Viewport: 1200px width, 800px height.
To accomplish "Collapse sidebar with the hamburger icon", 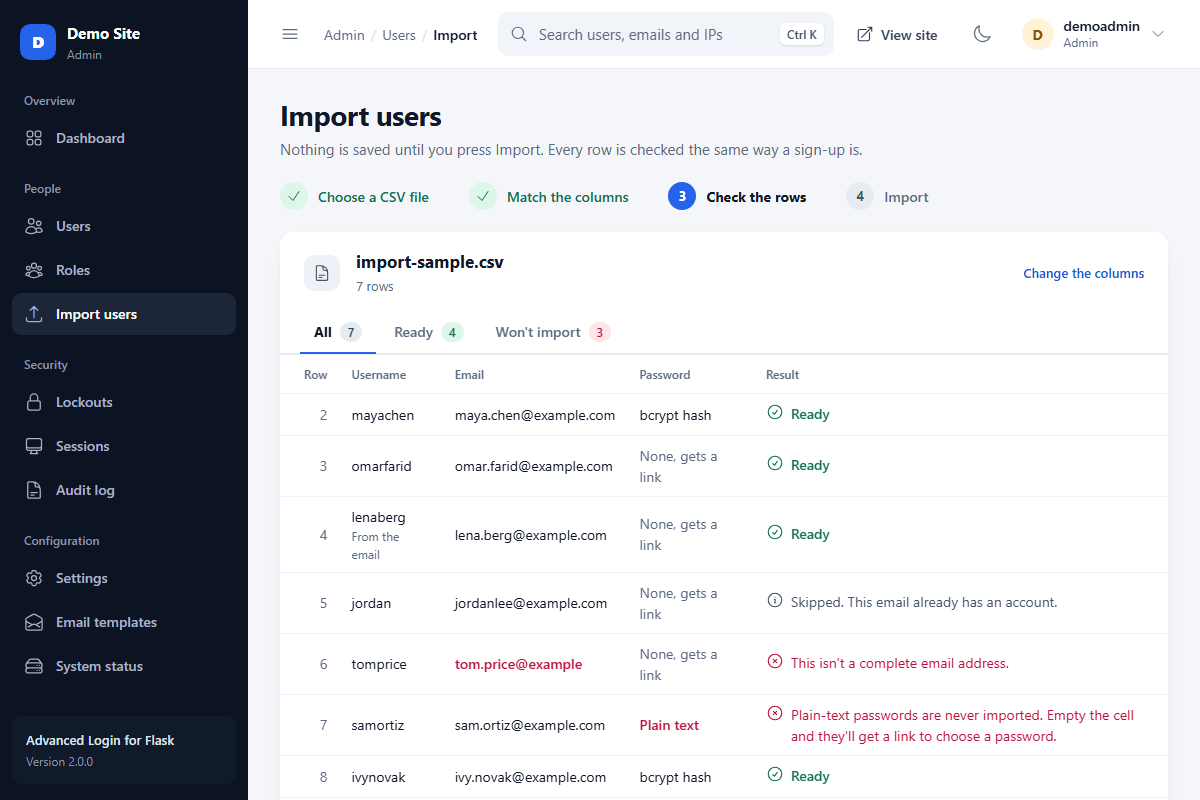I will coord(290,34).
